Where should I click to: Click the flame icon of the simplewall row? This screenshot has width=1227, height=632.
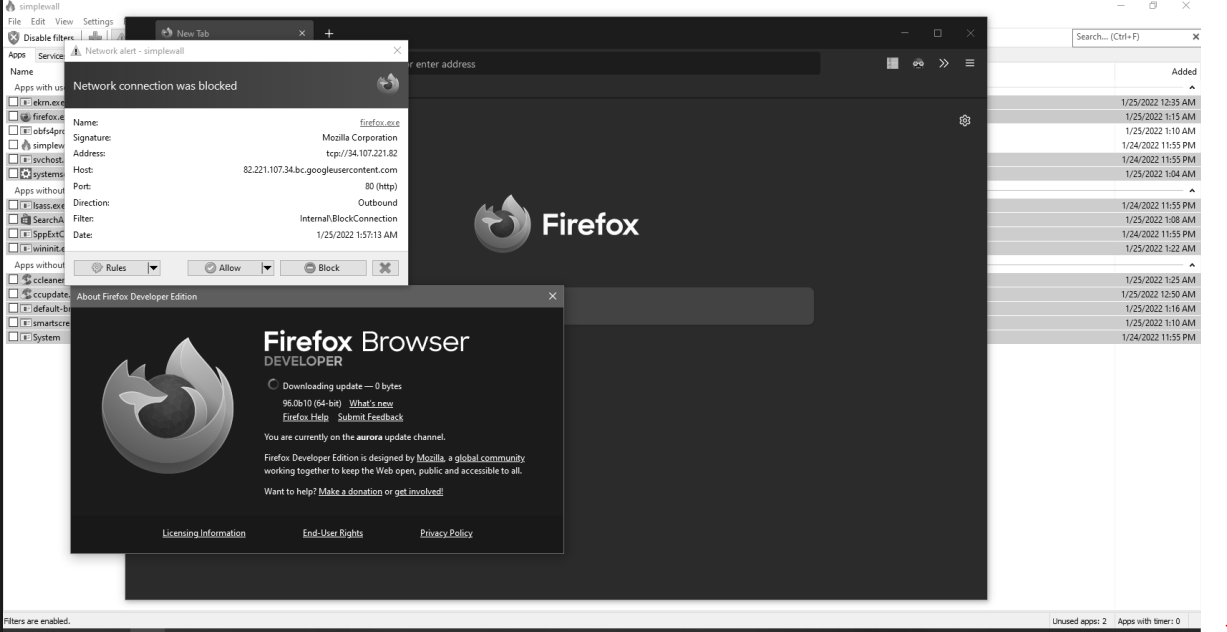[25, 144]
